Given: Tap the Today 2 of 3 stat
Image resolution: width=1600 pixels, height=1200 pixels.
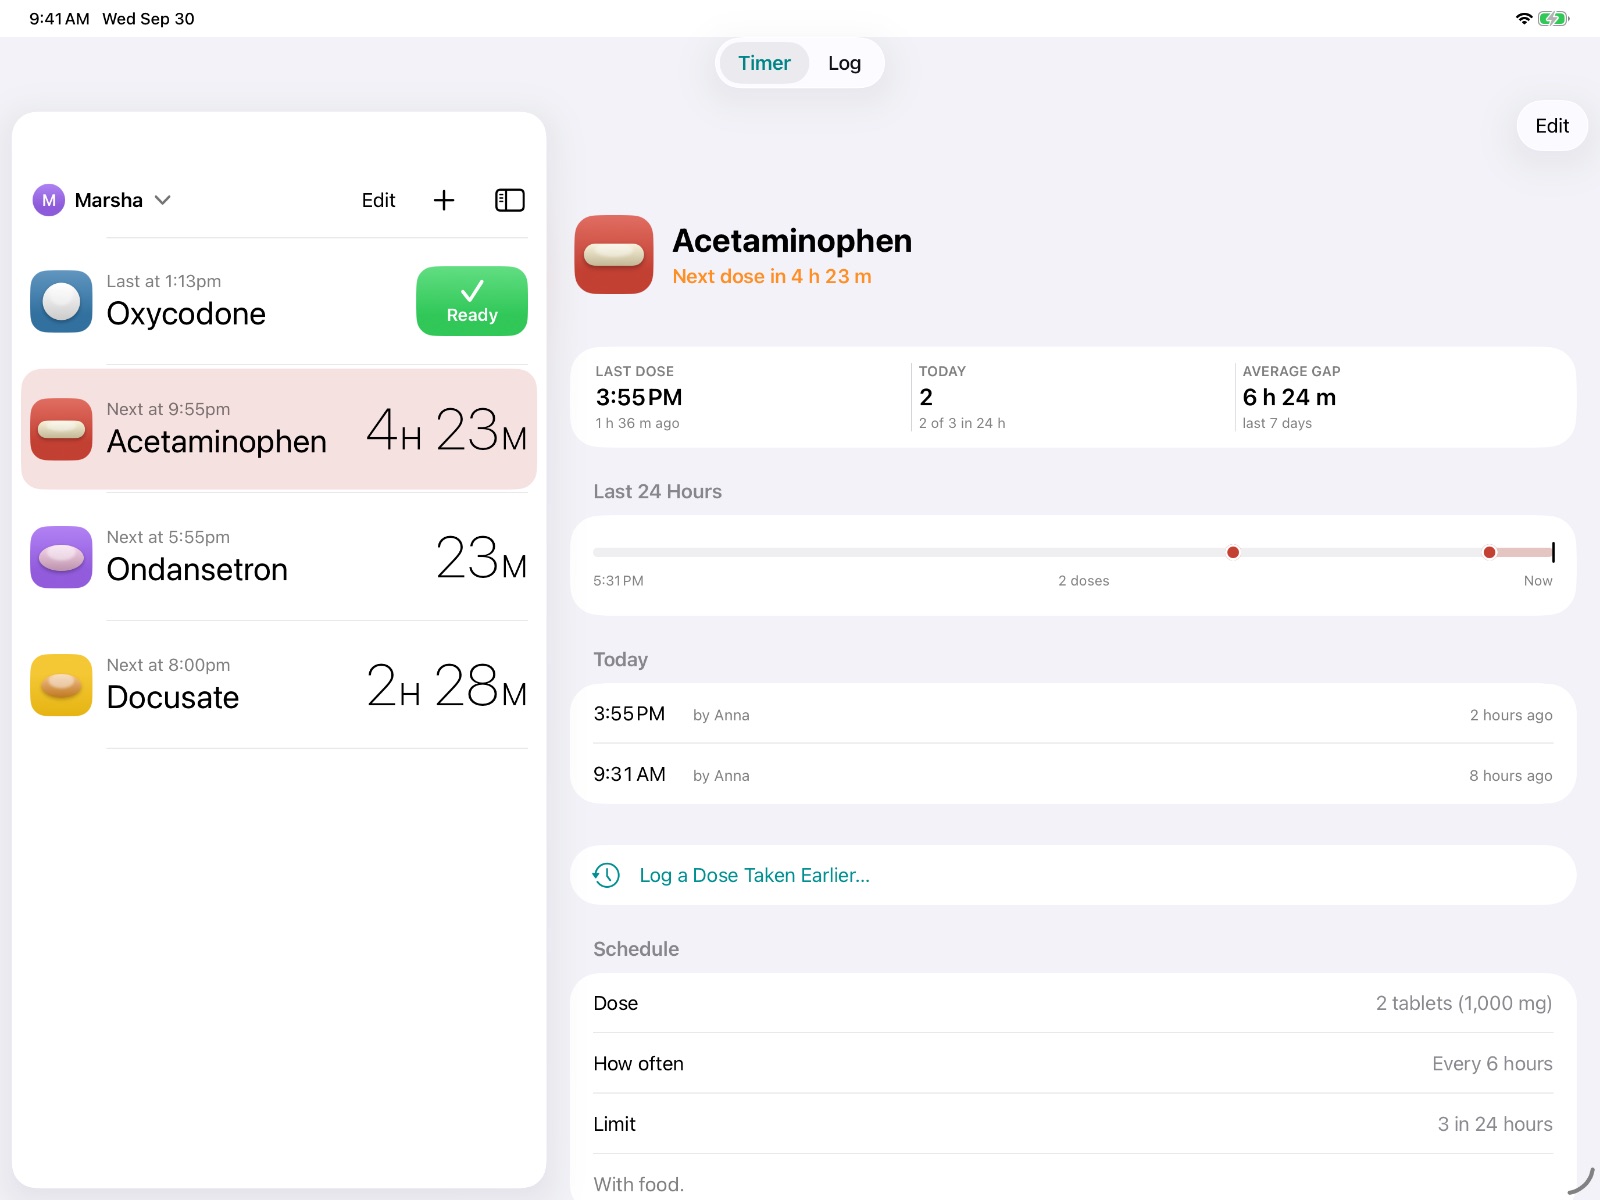Looking at the screenshot, I should 1072,397.
